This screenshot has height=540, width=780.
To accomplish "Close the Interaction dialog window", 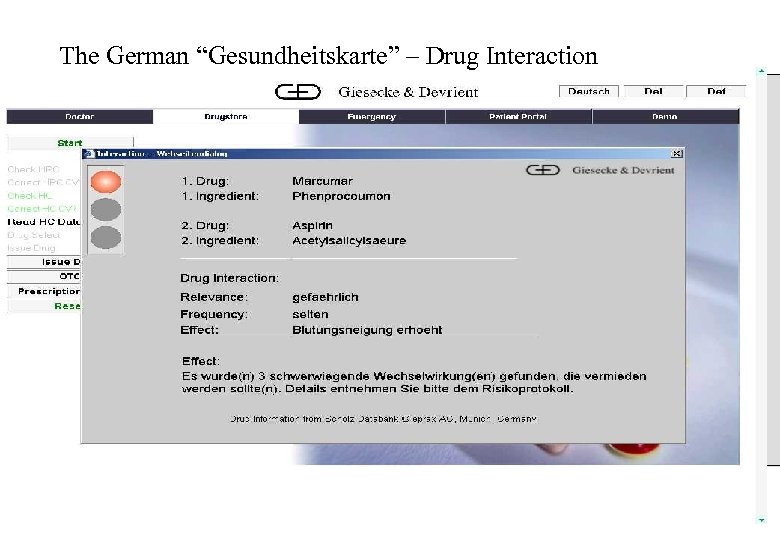I will [x=677, y=154].
